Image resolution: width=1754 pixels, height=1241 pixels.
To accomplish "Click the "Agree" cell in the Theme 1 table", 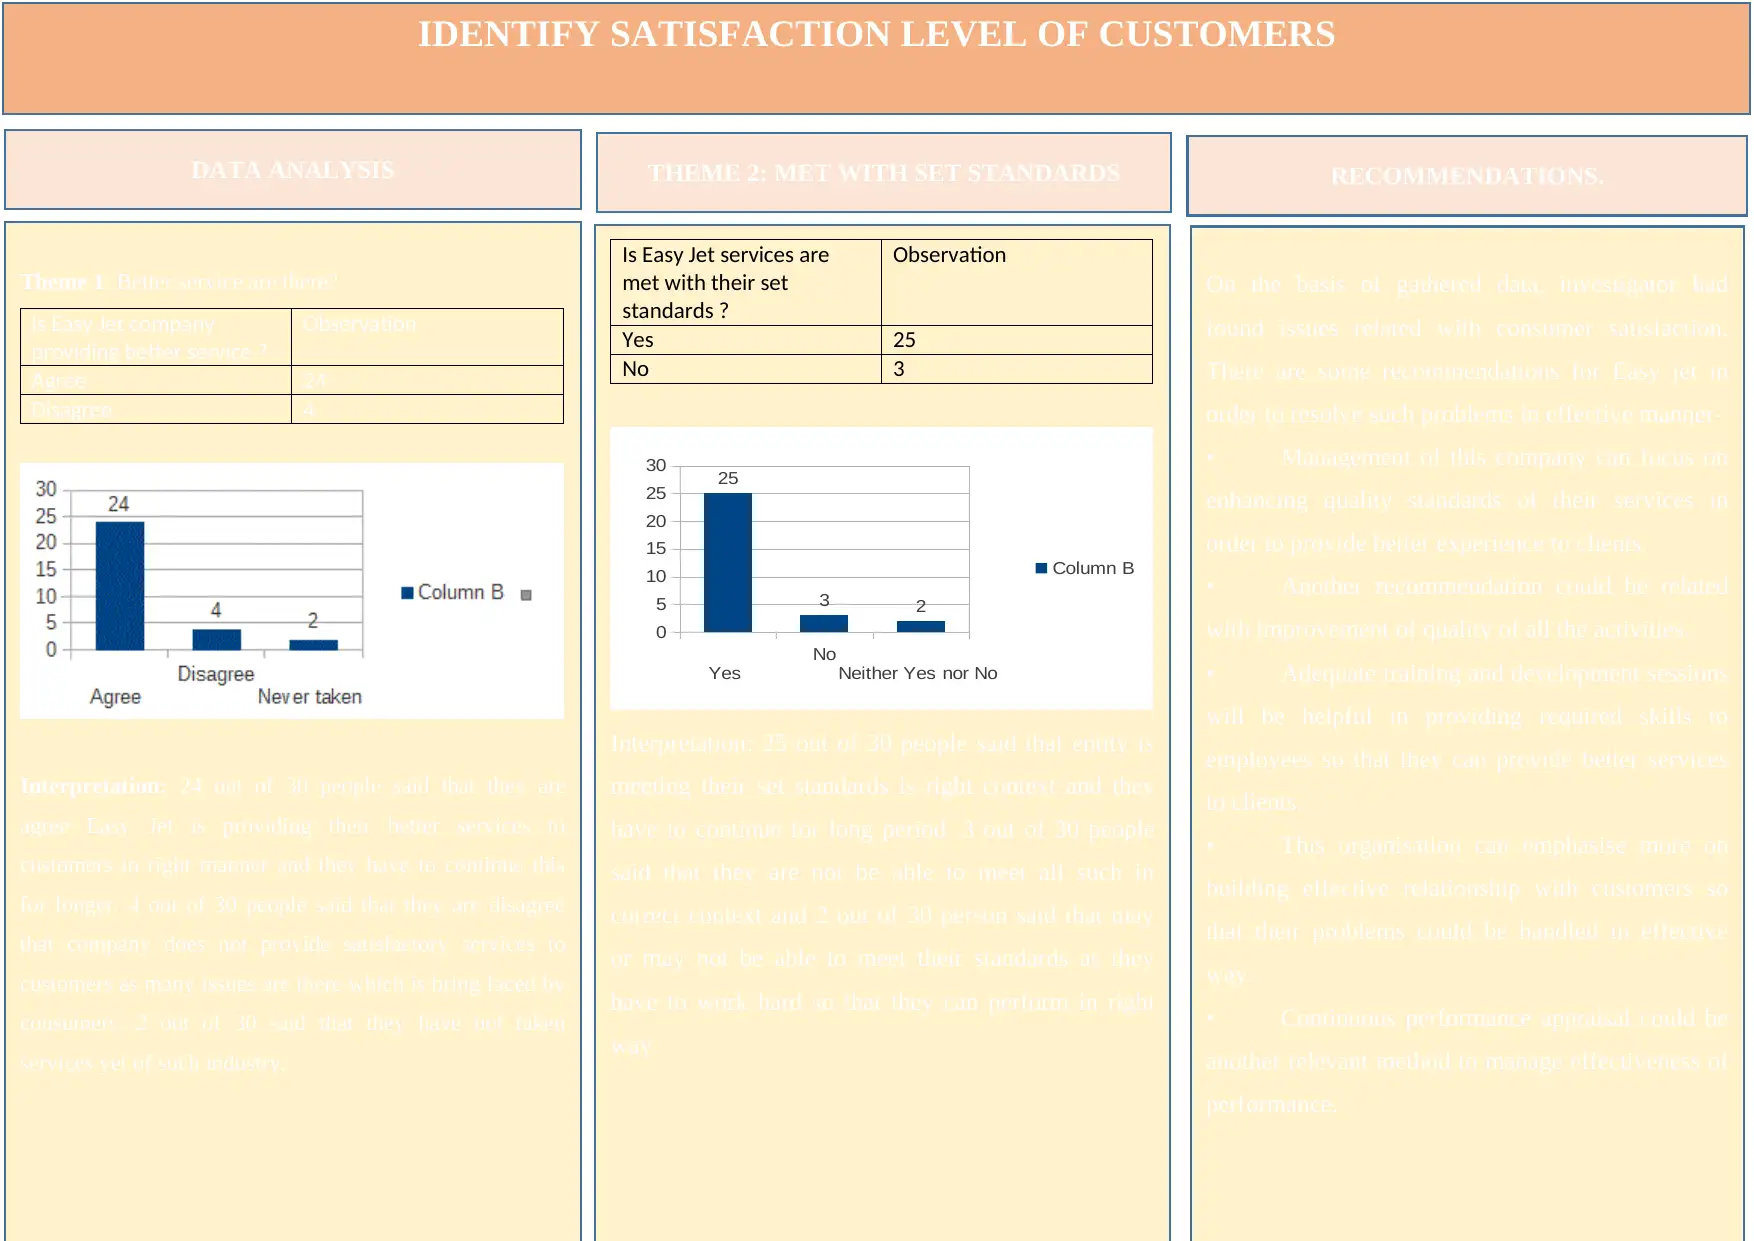I will pyautogui.click(x=156, y=381).
